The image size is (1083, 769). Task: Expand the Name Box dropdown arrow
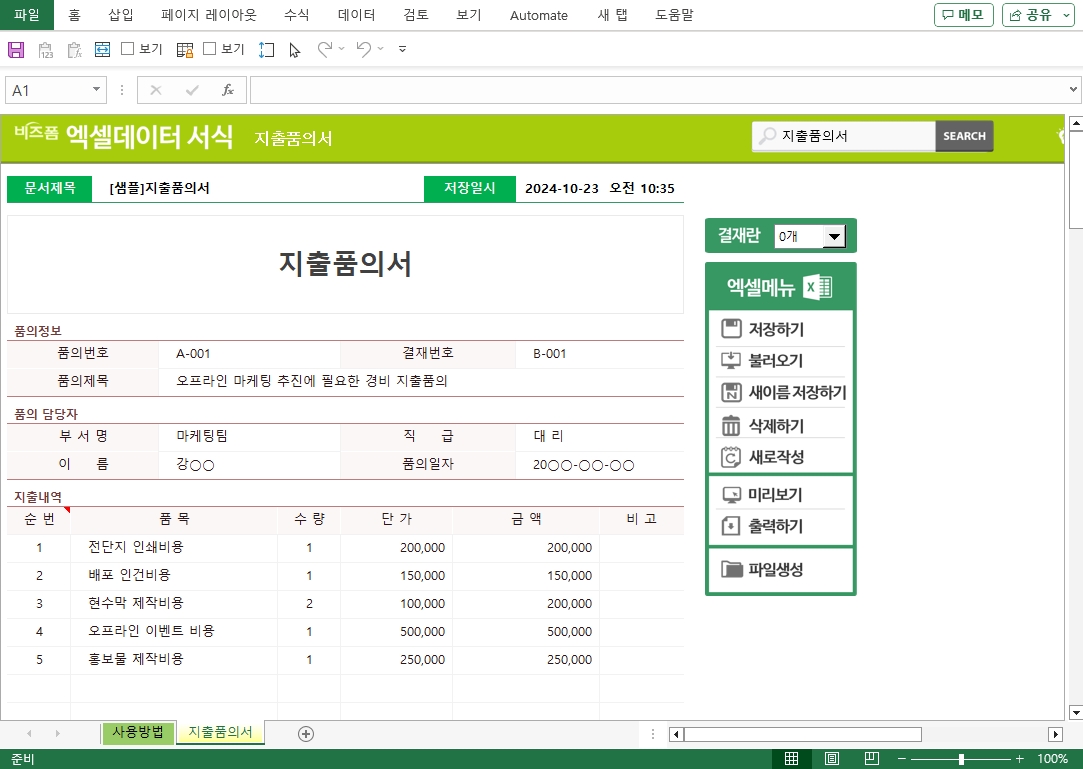pyautogui.click(x=97, y=90)
